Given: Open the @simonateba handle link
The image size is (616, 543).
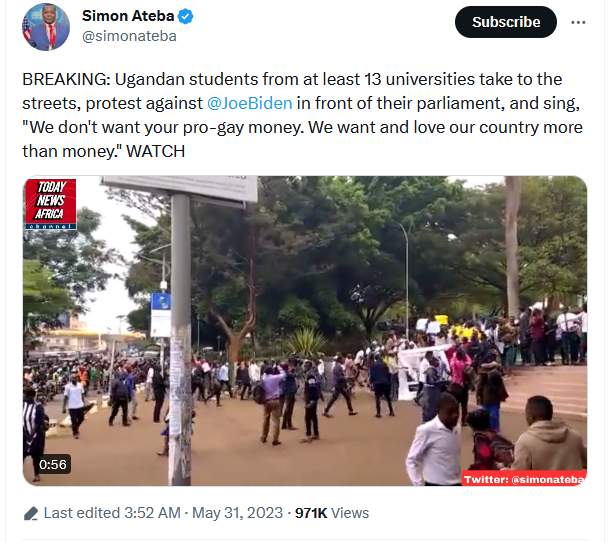Looking at the screenshot, I should point(129,36).
